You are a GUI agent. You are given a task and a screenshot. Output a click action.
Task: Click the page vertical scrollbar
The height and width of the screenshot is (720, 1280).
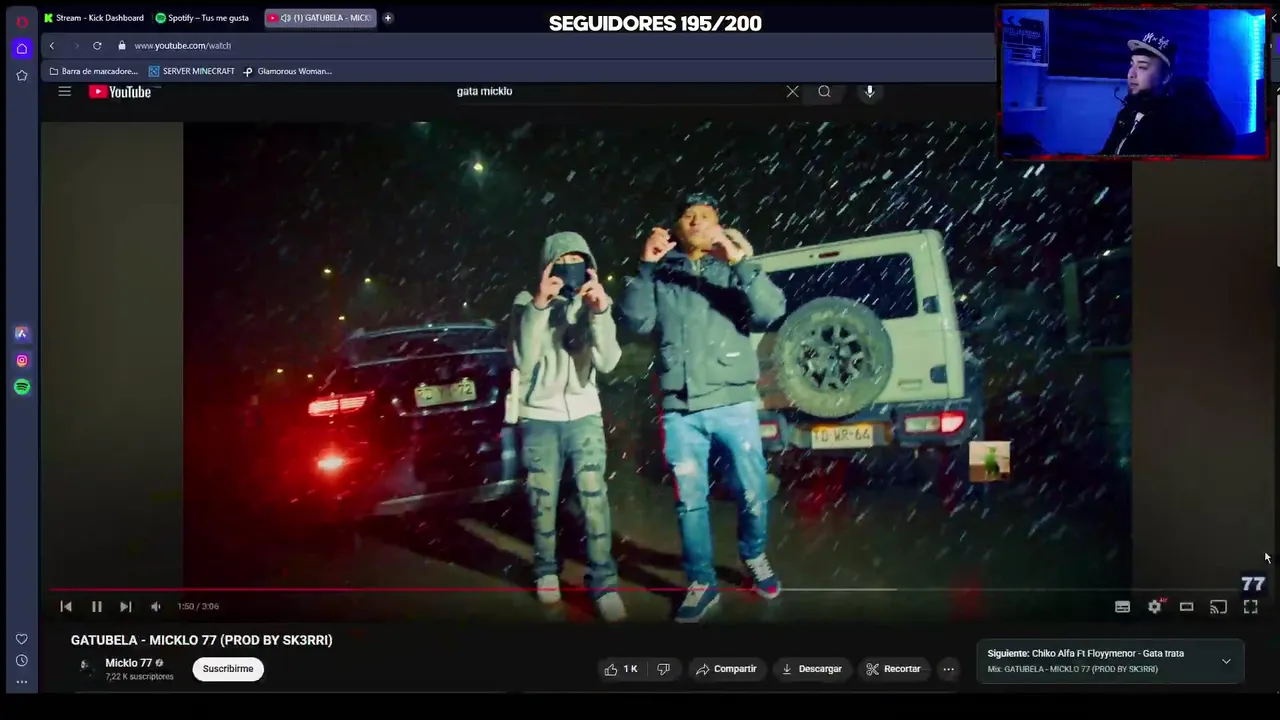1276,180
